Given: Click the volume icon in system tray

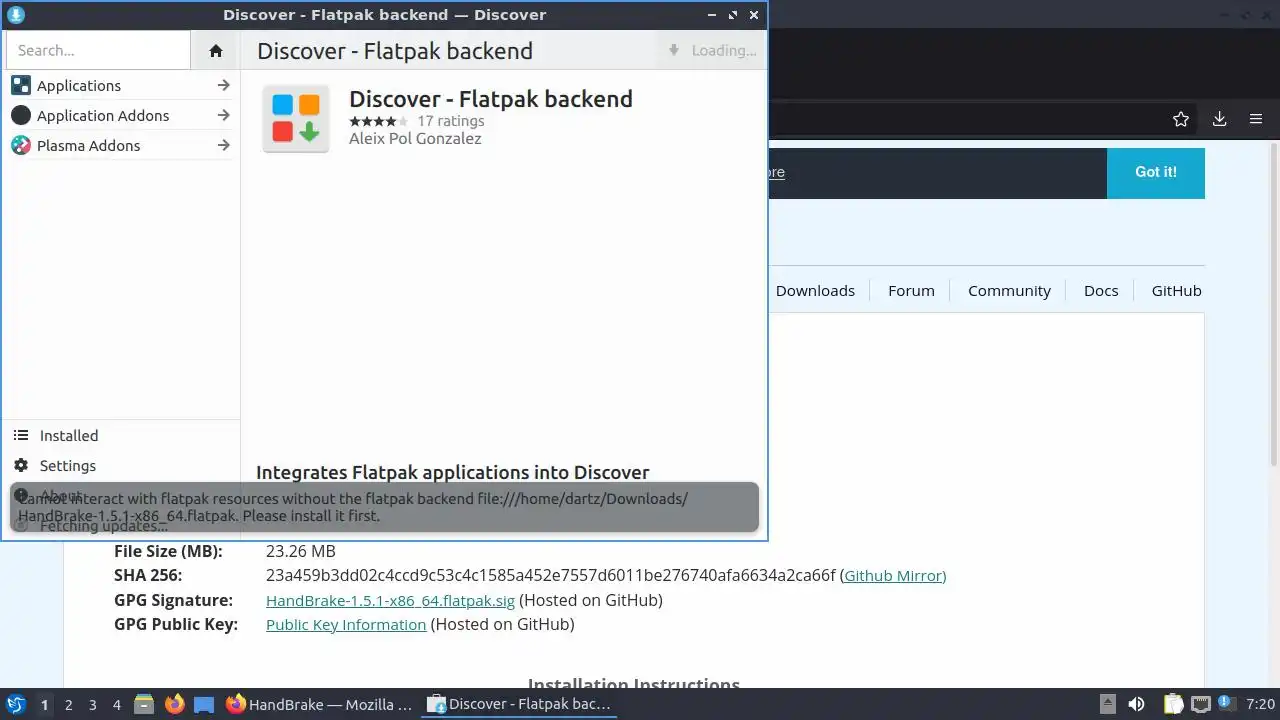Looking at the screenshot, I should click(1136, 705).
